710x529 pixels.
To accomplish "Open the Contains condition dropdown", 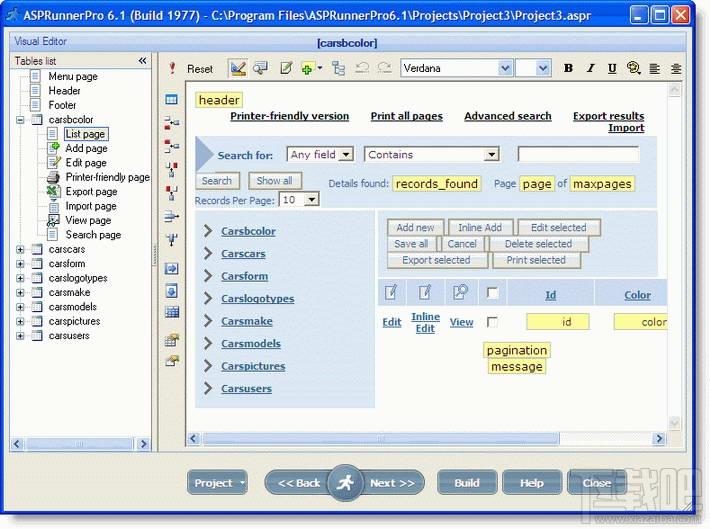I will click(x=491, y=155).
